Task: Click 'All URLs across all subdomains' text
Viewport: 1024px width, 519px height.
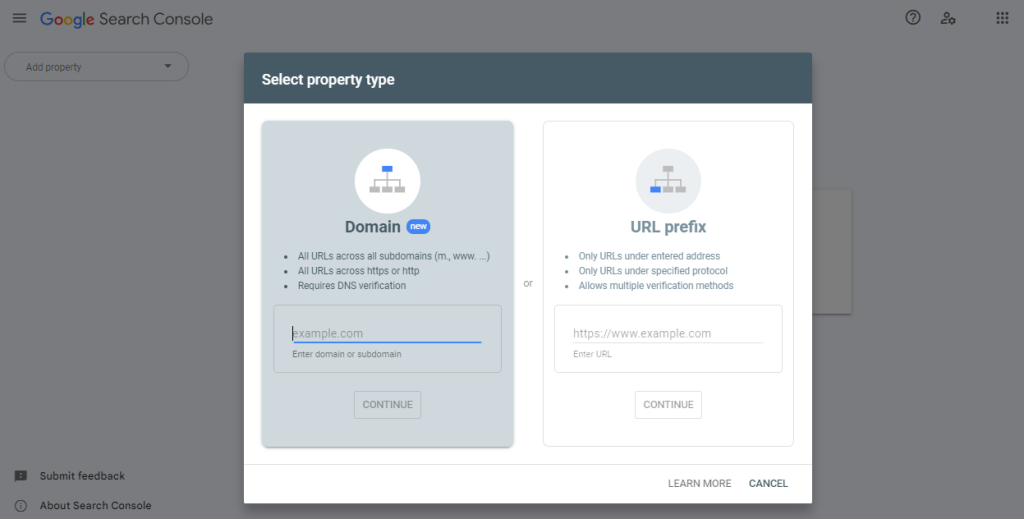Action: [394, 256]
